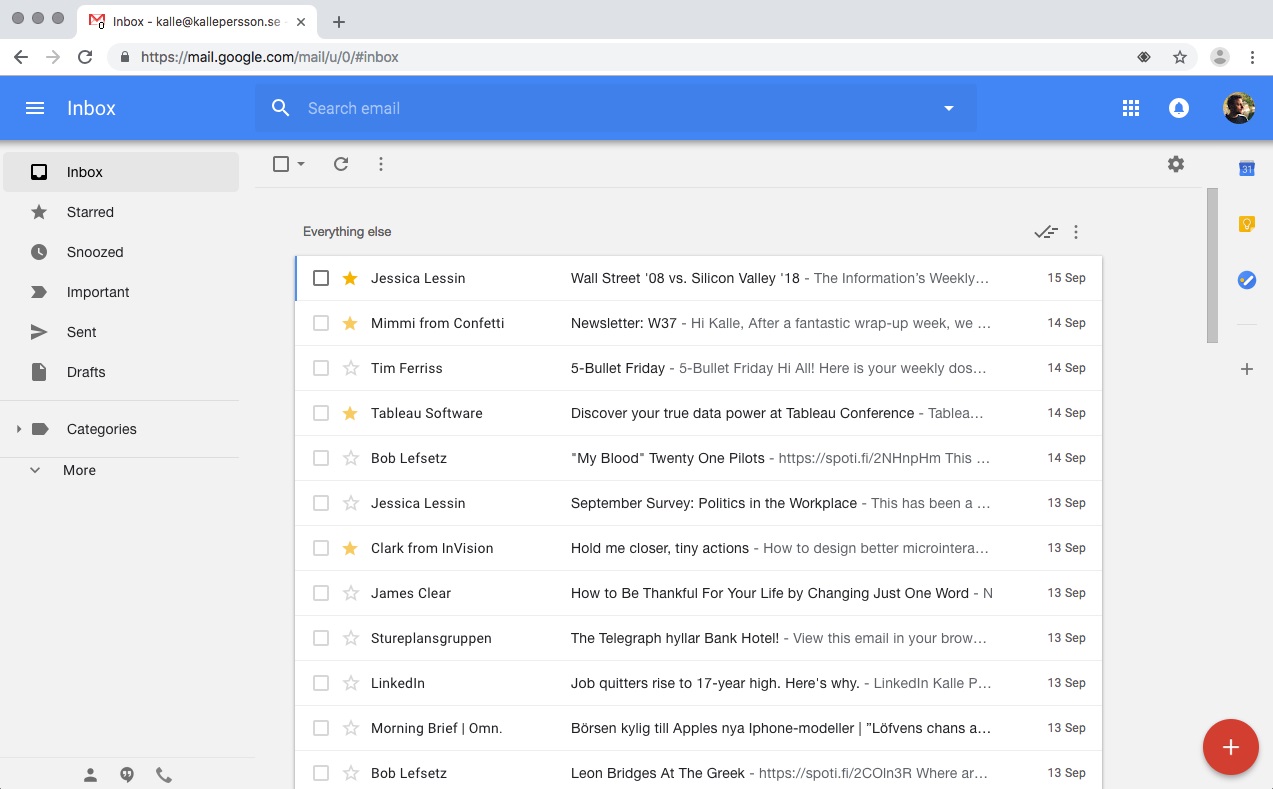Unstar the Tableau Software email
1273x789 pixels.
pos(350,413)
